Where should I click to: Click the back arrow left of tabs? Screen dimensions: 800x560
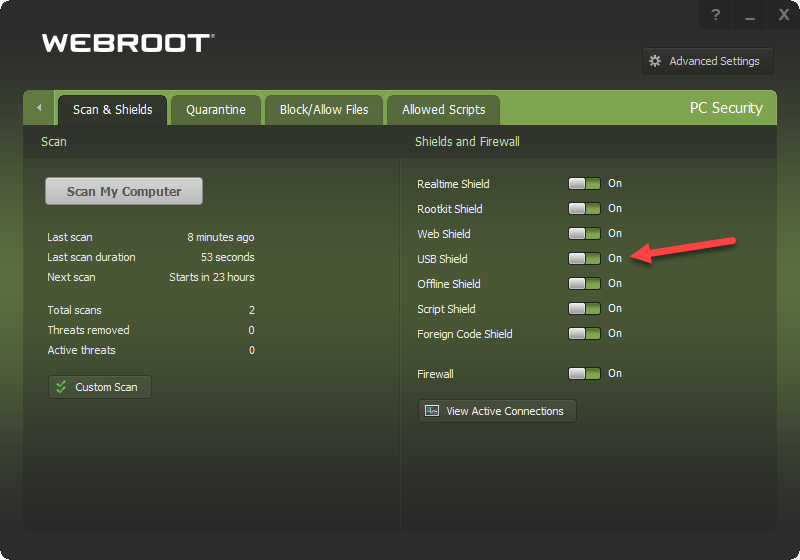point(39,108)
